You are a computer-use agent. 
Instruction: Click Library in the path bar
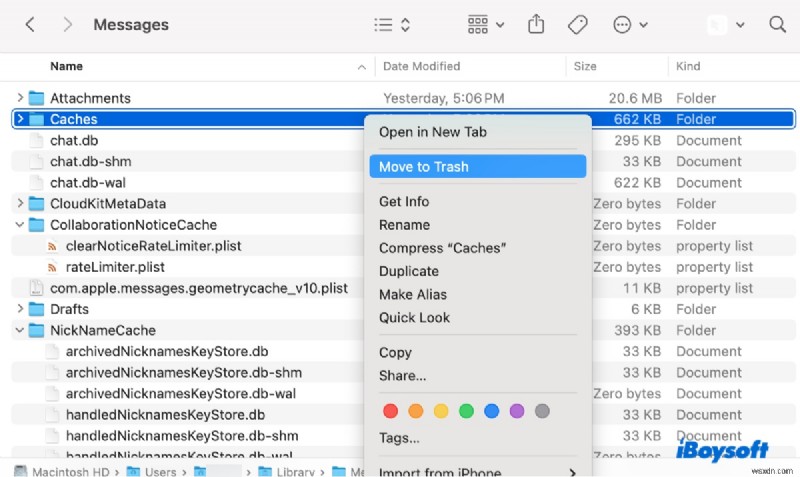(x=287, y=472)
